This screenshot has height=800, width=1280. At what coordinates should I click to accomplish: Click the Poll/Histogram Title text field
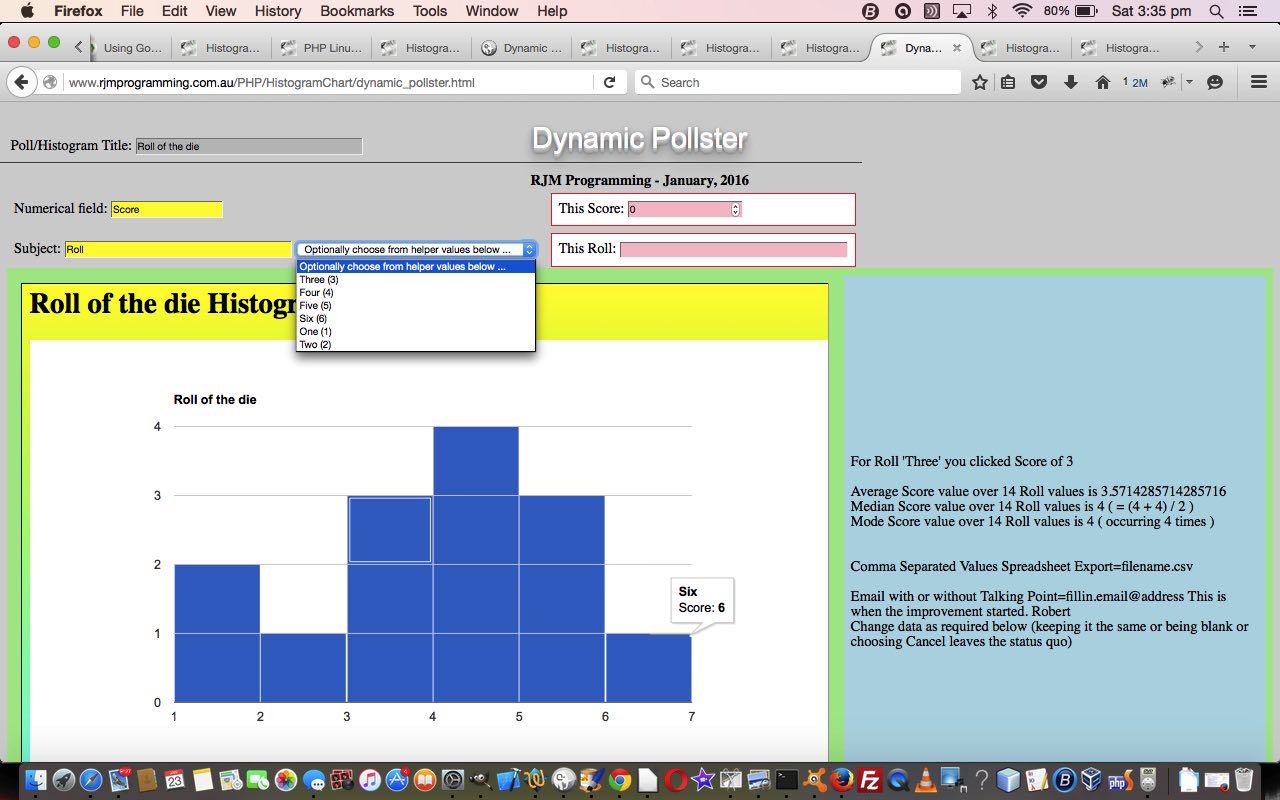pos(249,146)
